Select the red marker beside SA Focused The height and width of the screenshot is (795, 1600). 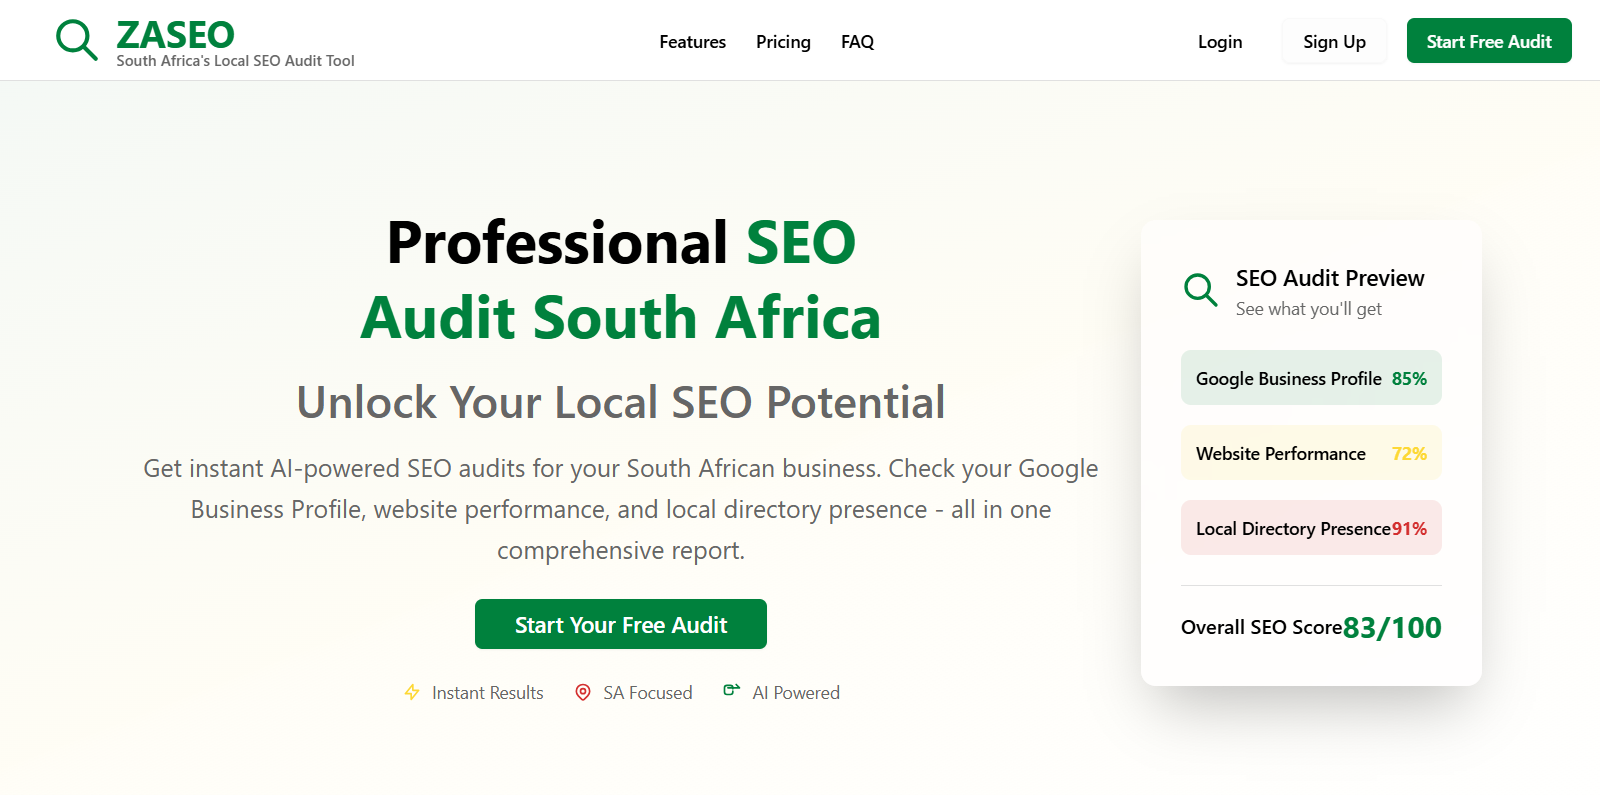(x=583, y=692)
